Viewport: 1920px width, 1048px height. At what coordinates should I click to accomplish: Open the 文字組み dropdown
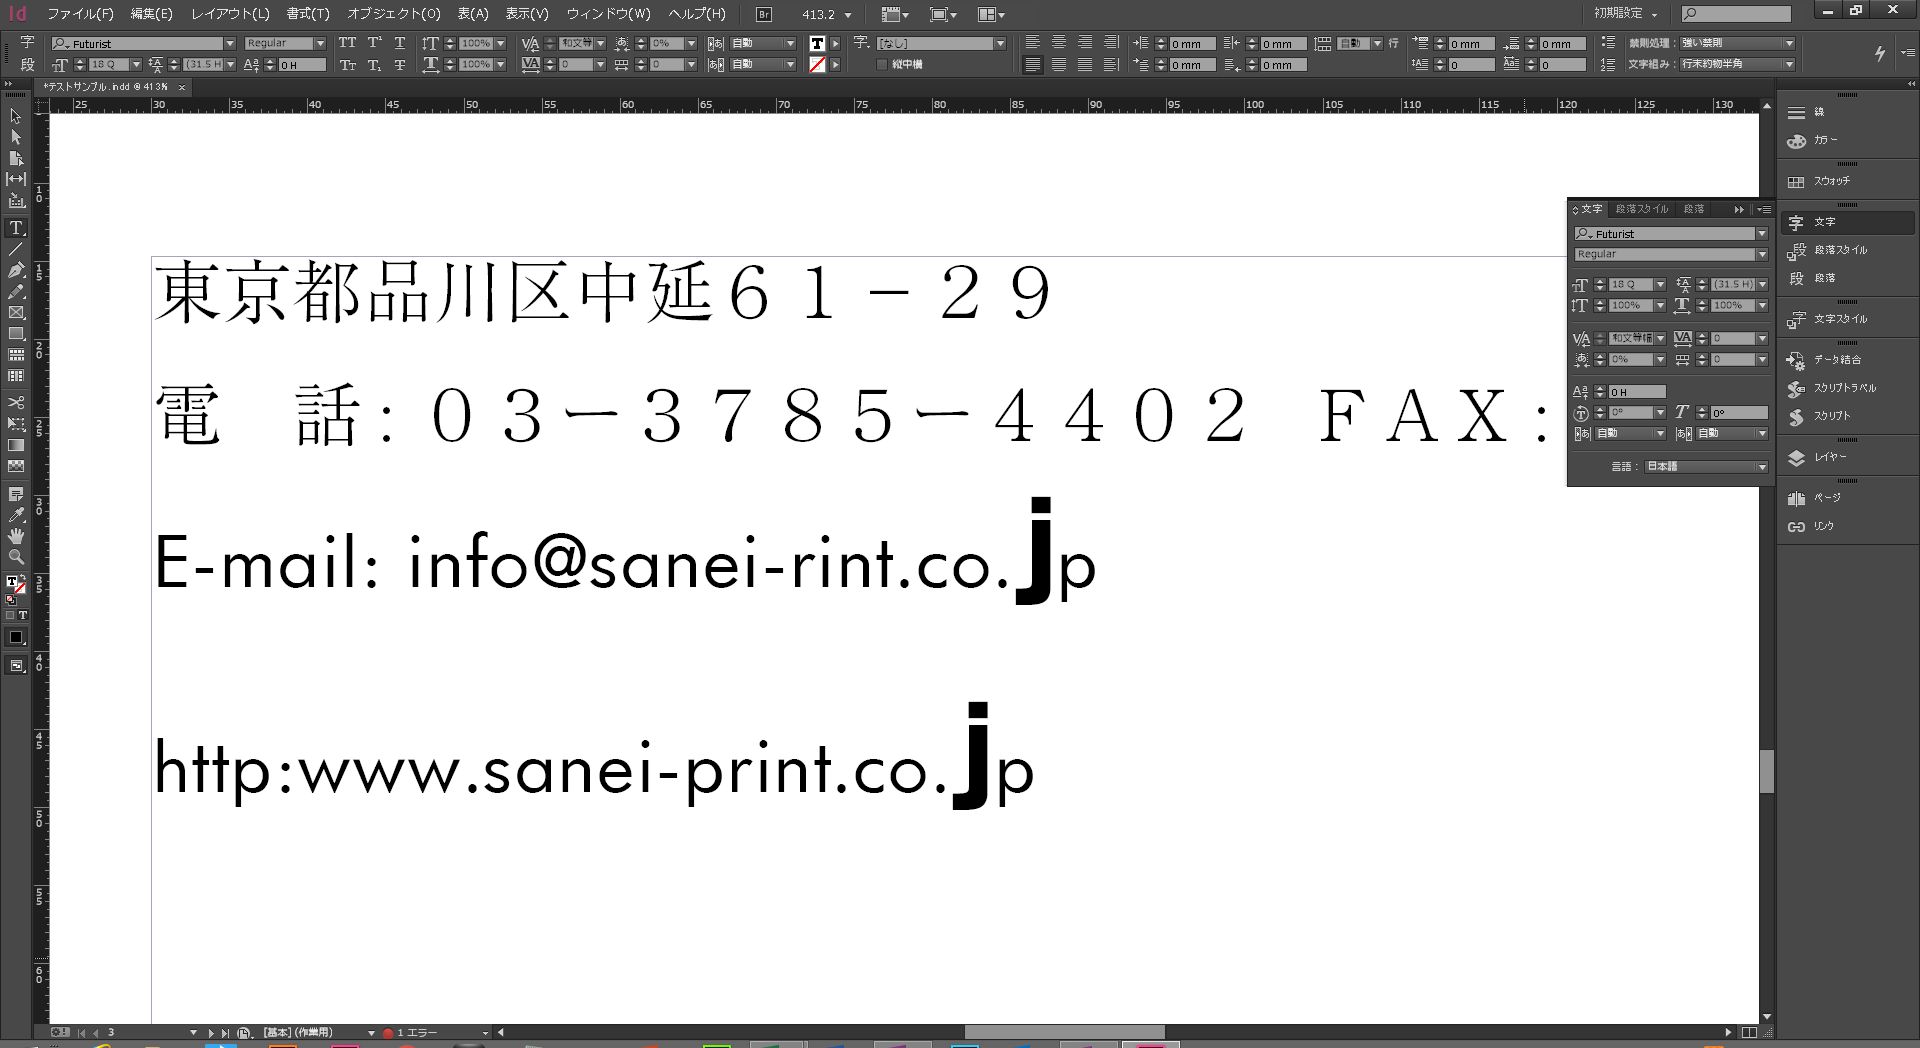click(1737, 64)
